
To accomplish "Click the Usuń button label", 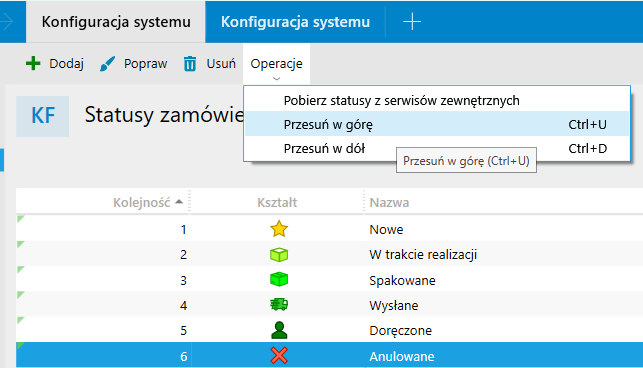I will 221,64.
